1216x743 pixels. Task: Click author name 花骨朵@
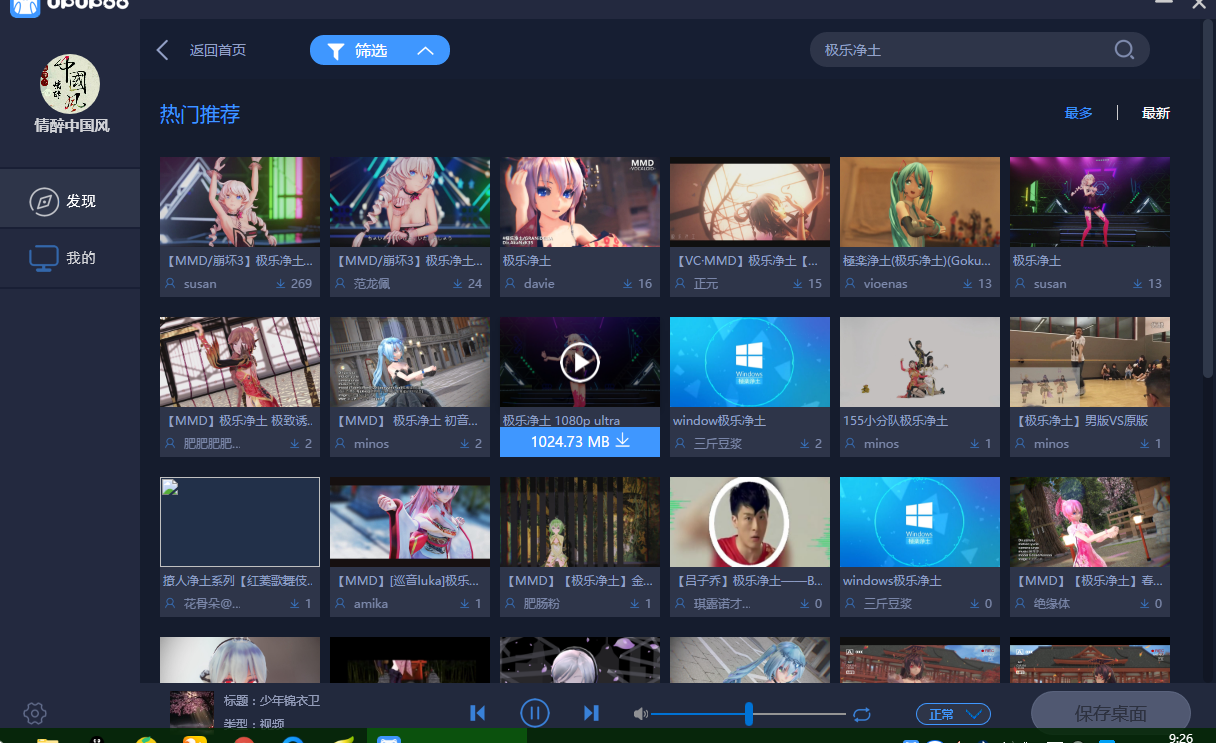[213, 604]
